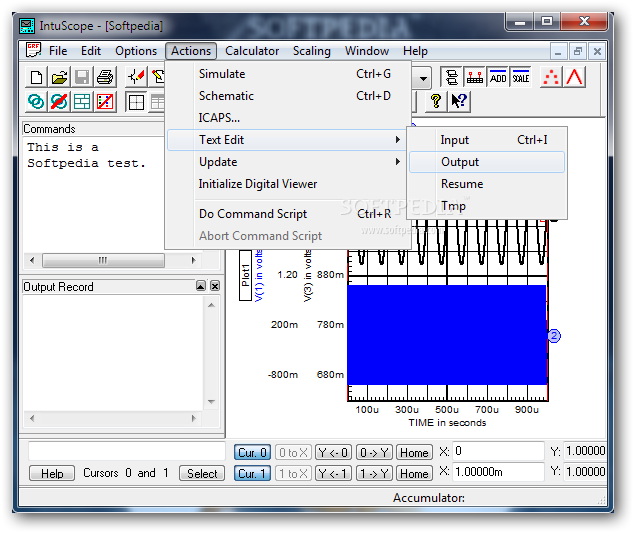The height and width of the screenshot is (533, 634).
Task: Close the Output Record panel
Action: (215, 286)
